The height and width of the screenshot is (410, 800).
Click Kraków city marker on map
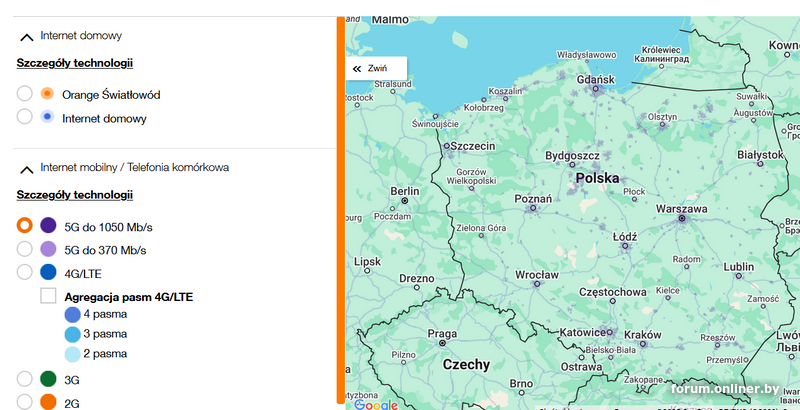[643, 344]
